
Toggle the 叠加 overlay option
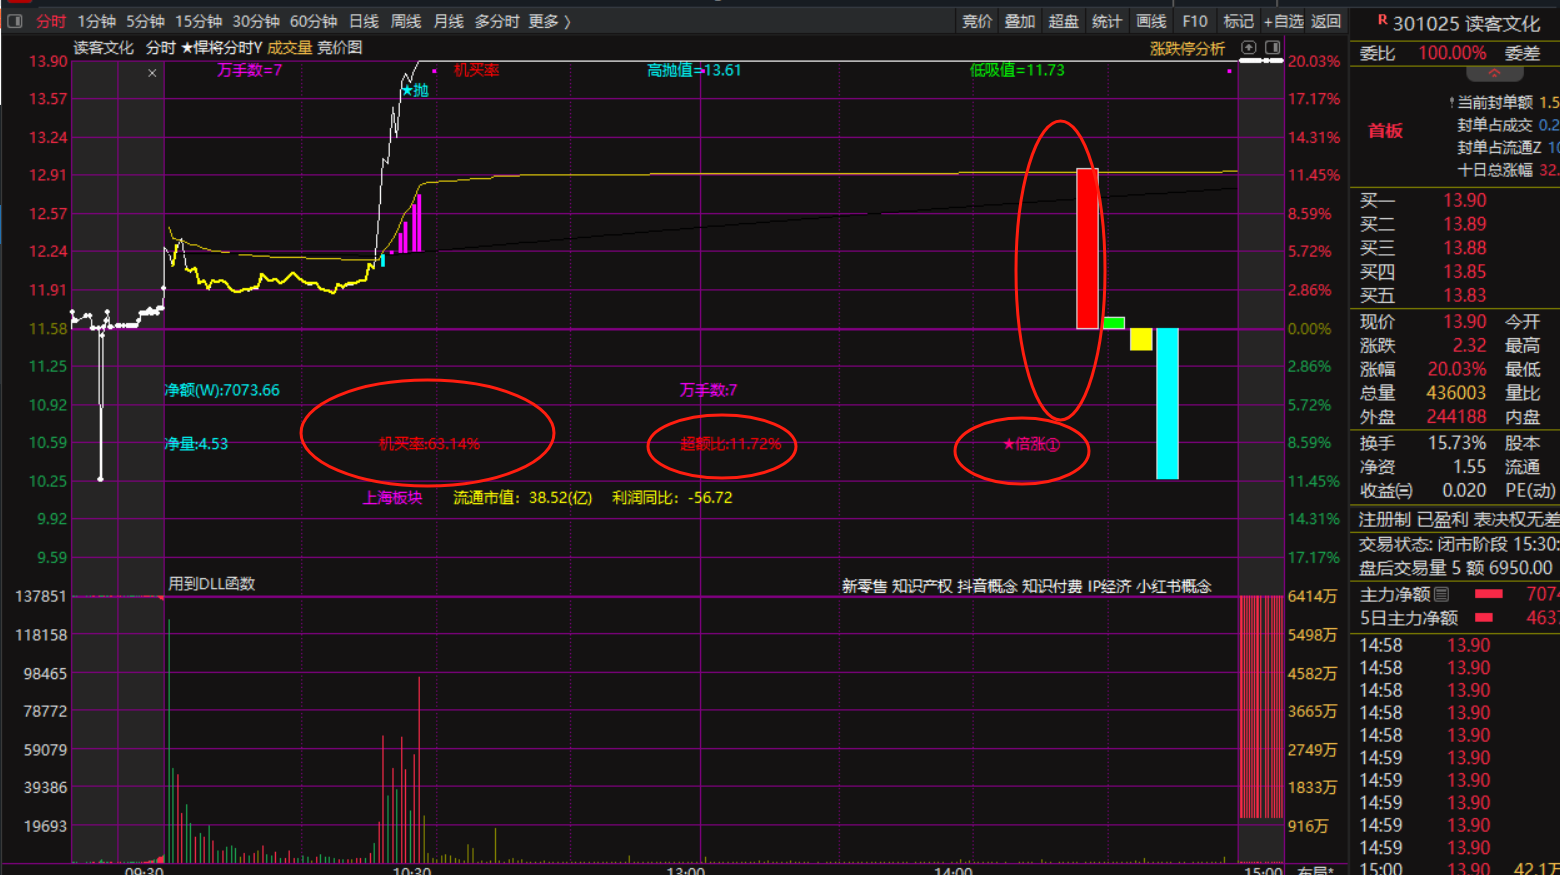(1020, 21)
